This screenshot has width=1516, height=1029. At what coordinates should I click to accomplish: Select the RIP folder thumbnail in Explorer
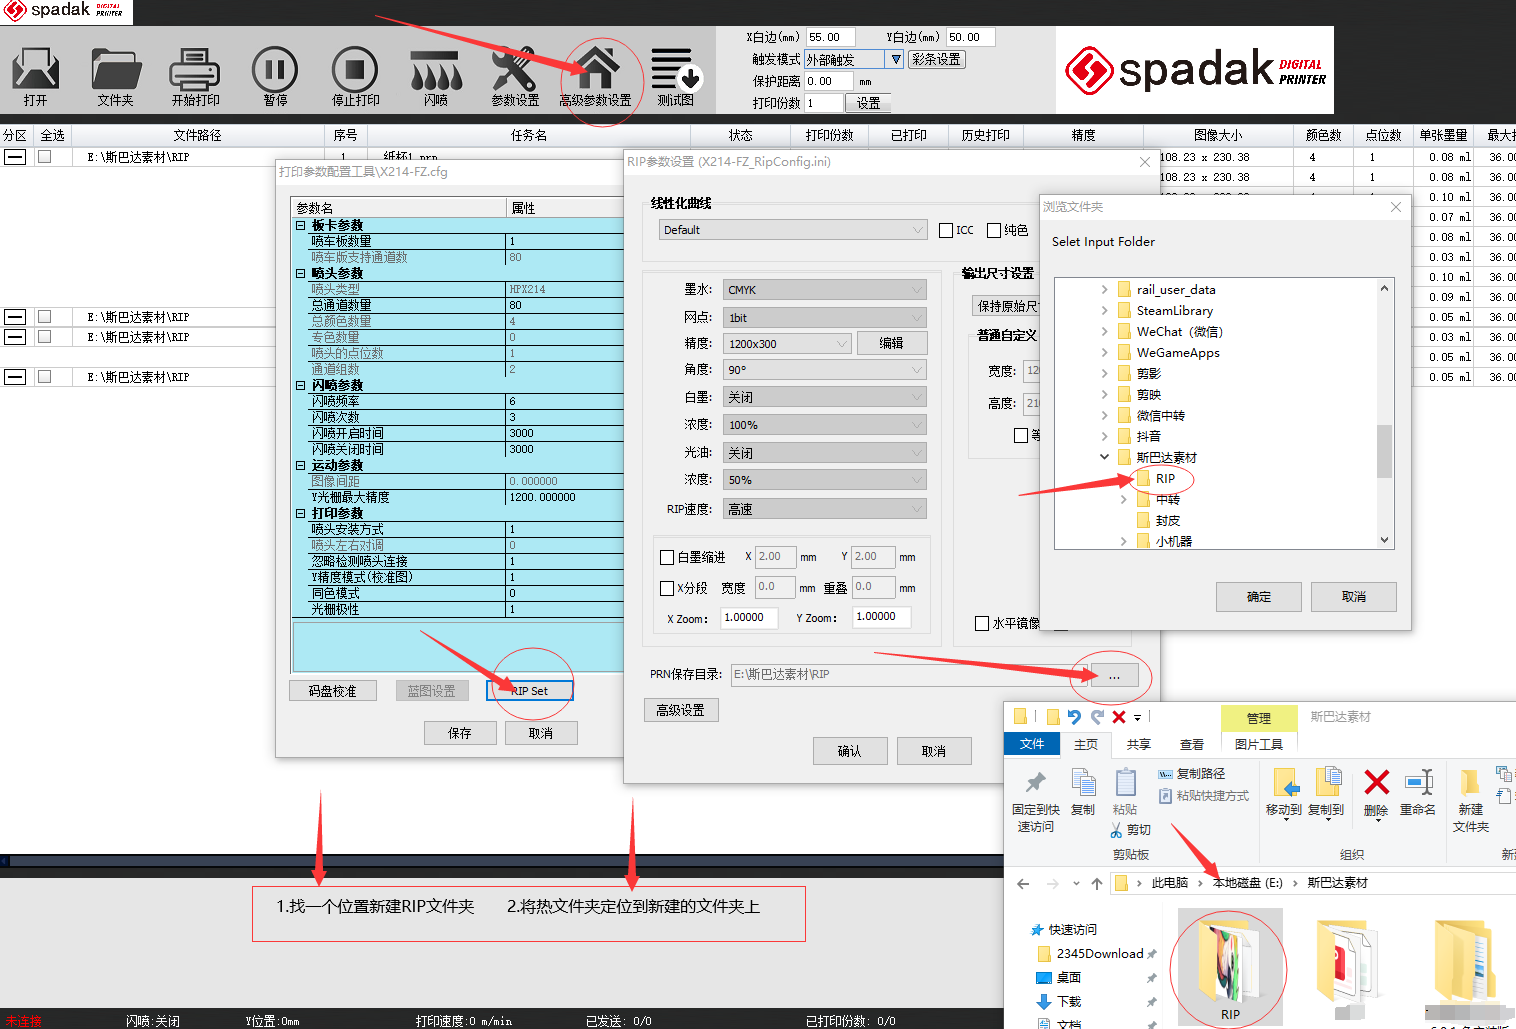1230,967
